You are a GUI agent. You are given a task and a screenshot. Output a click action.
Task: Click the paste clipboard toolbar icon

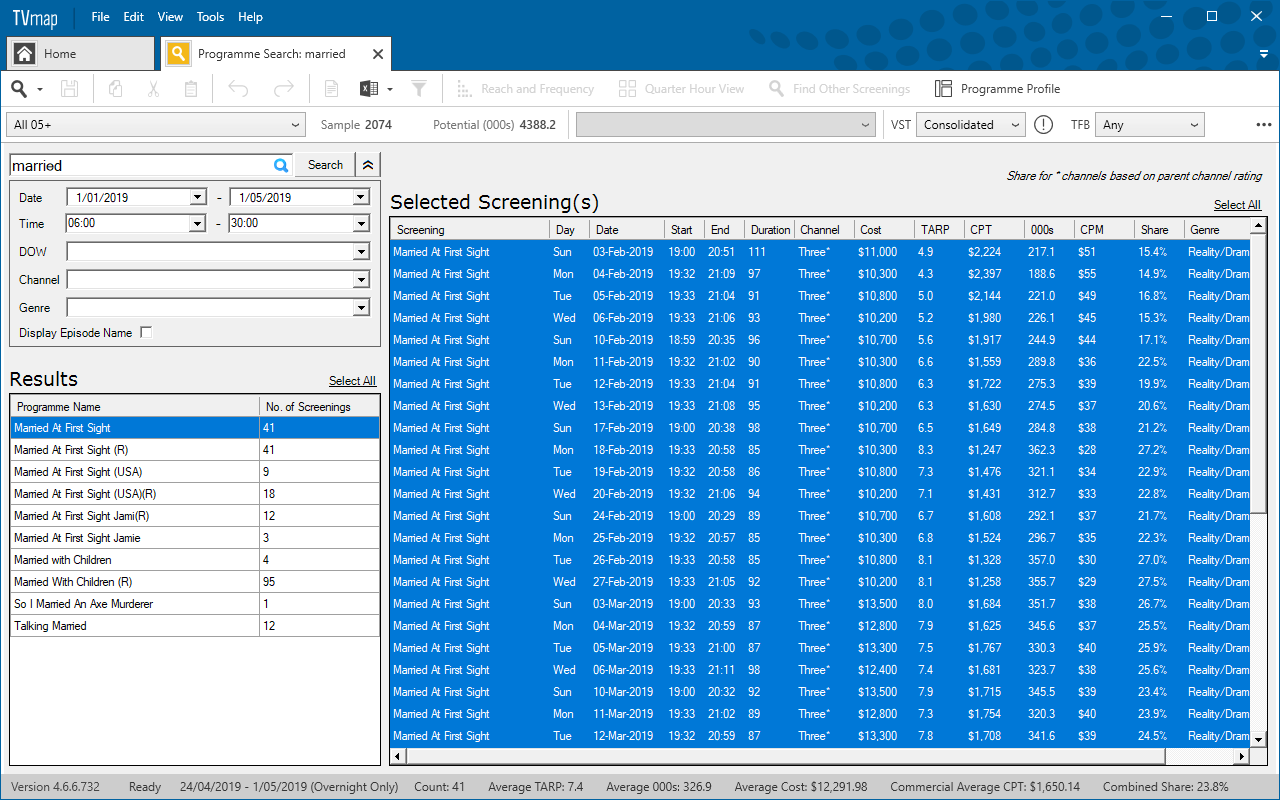191,89
